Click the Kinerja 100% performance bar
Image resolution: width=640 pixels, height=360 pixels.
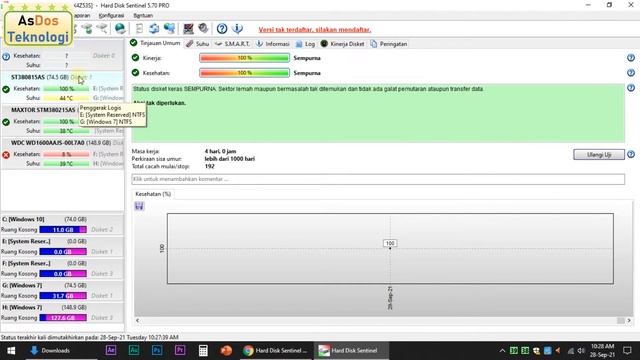tap(244, 58)
